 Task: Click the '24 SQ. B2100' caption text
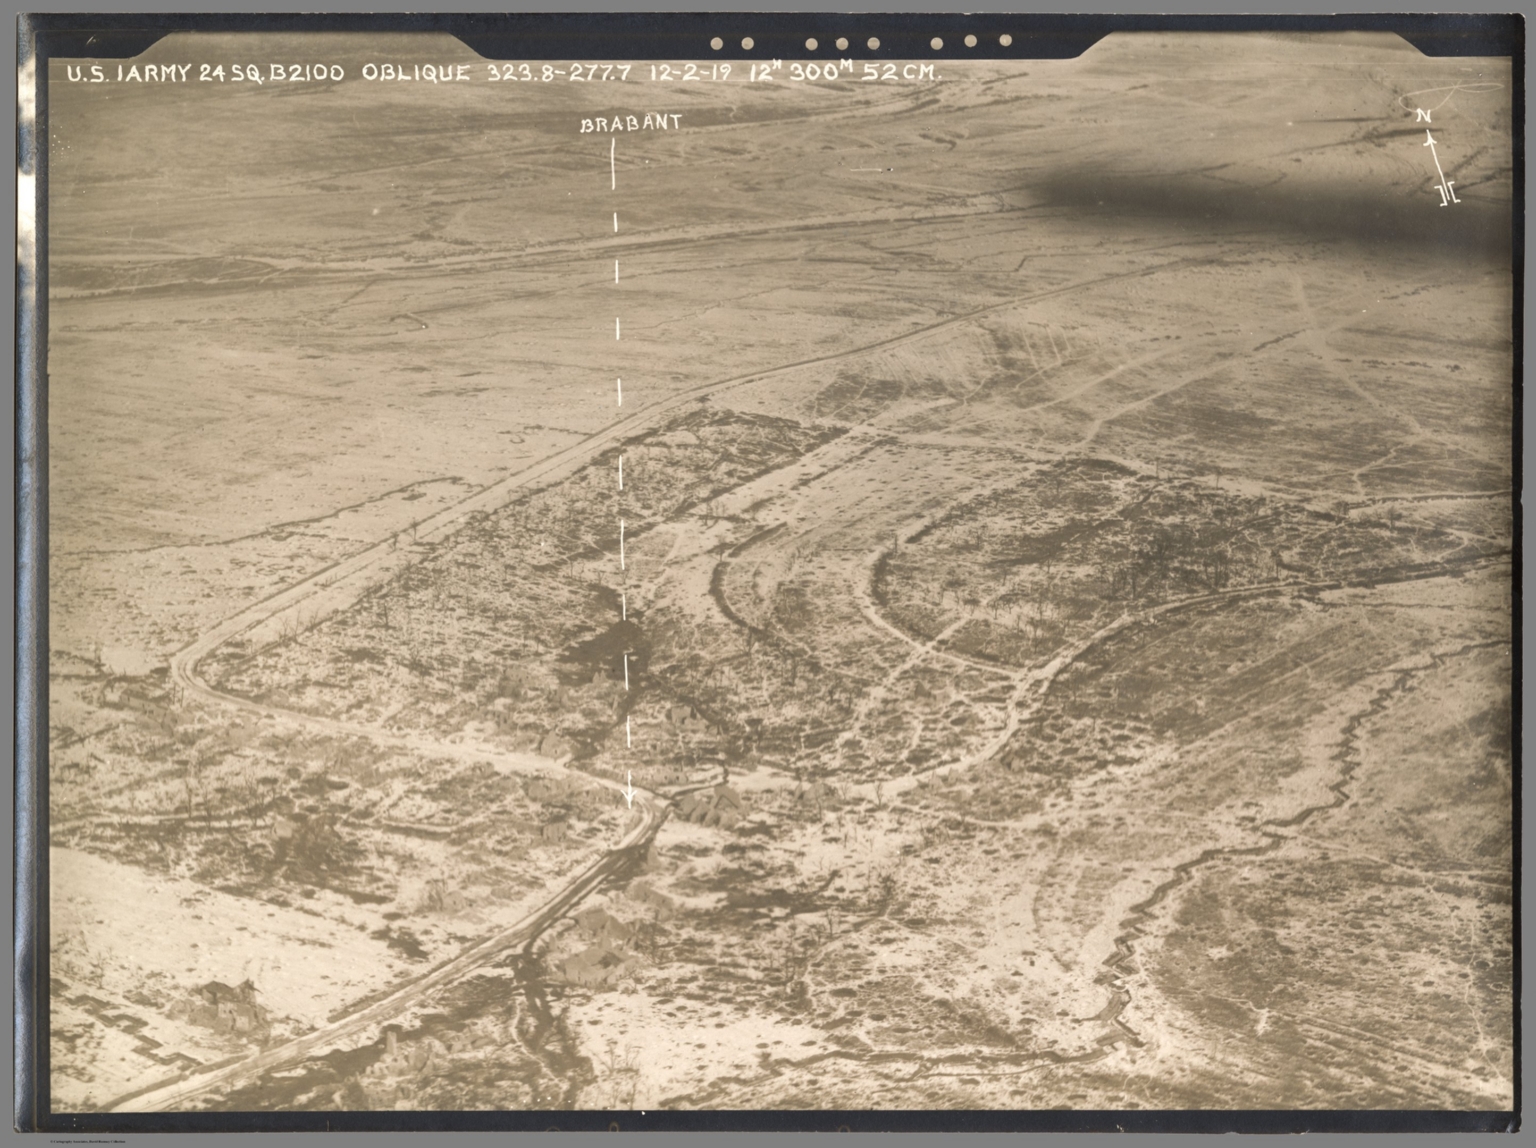coord(271,73)
